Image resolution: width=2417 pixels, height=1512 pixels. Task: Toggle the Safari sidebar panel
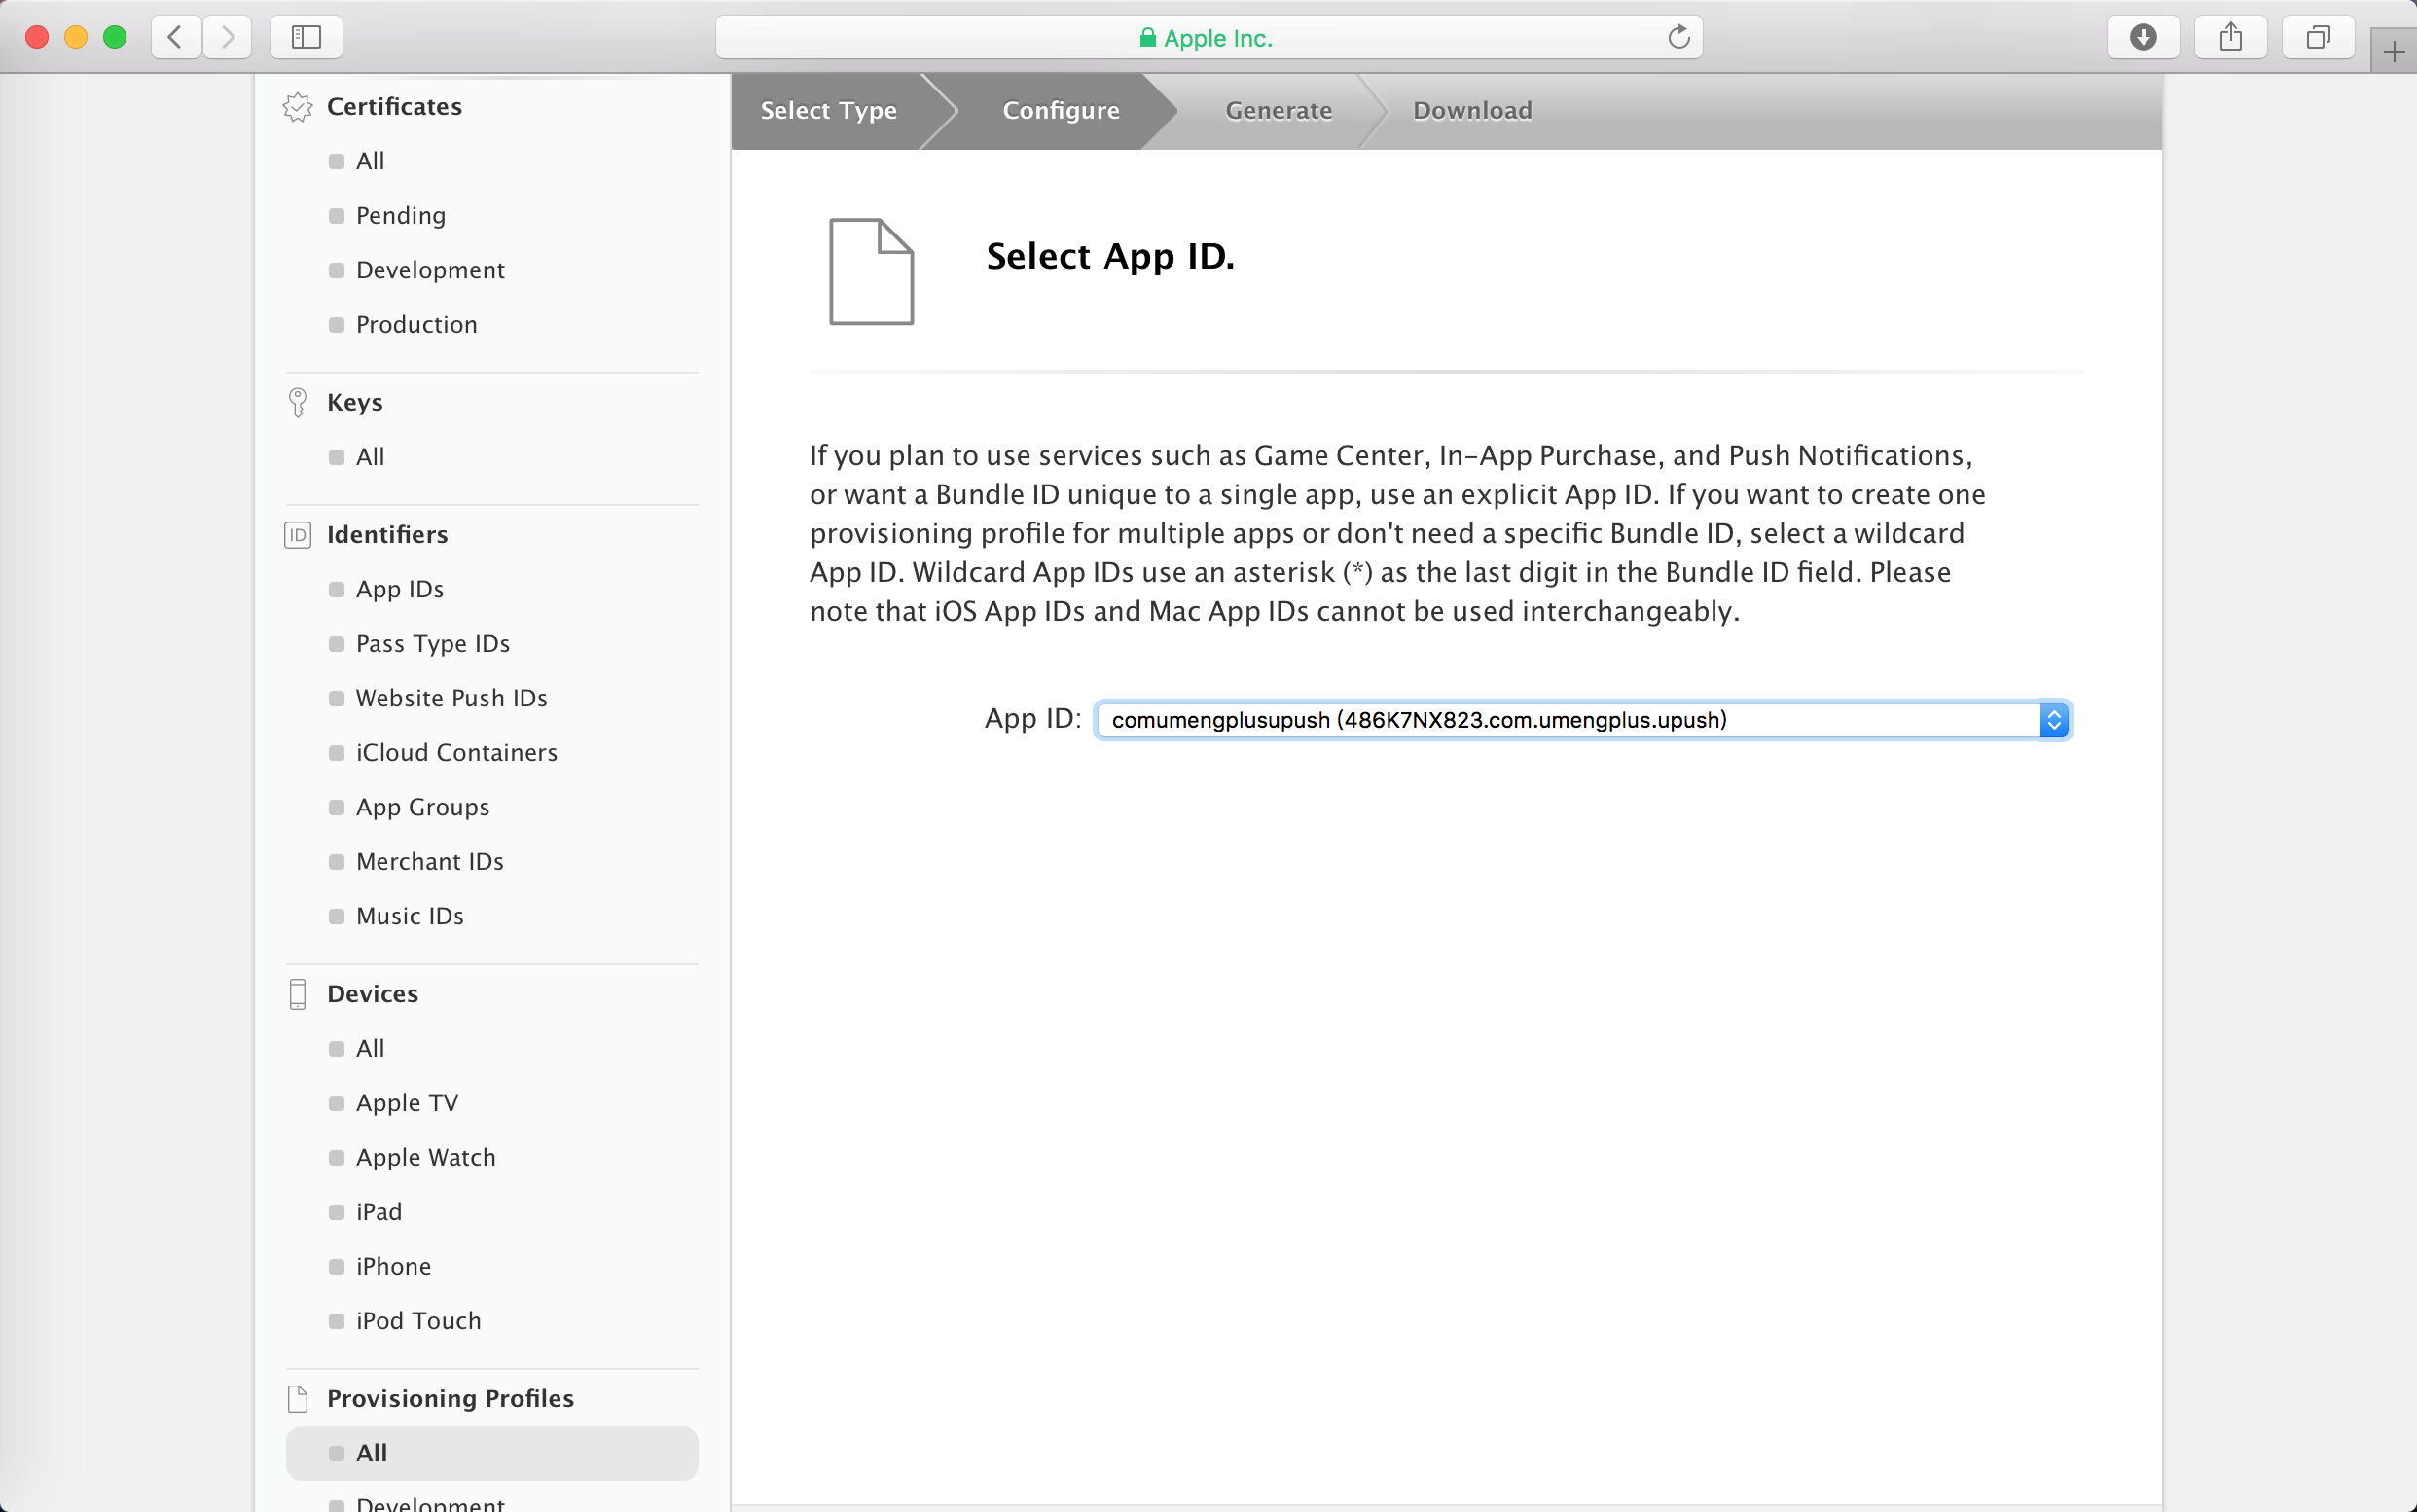coord(306,38)
